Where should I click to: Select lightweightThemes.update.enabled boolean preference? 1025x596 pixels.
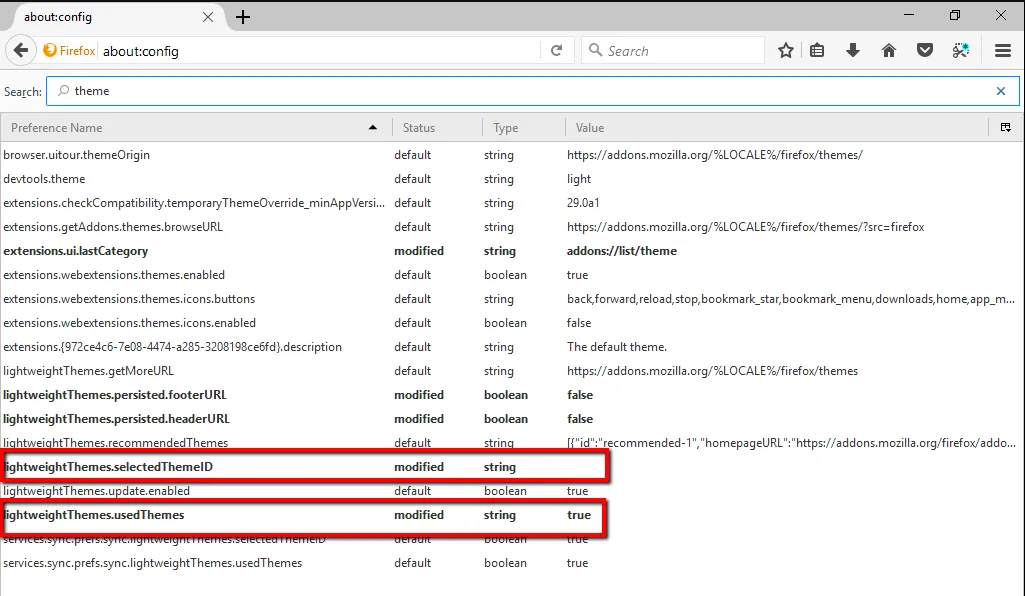[96, 491]
